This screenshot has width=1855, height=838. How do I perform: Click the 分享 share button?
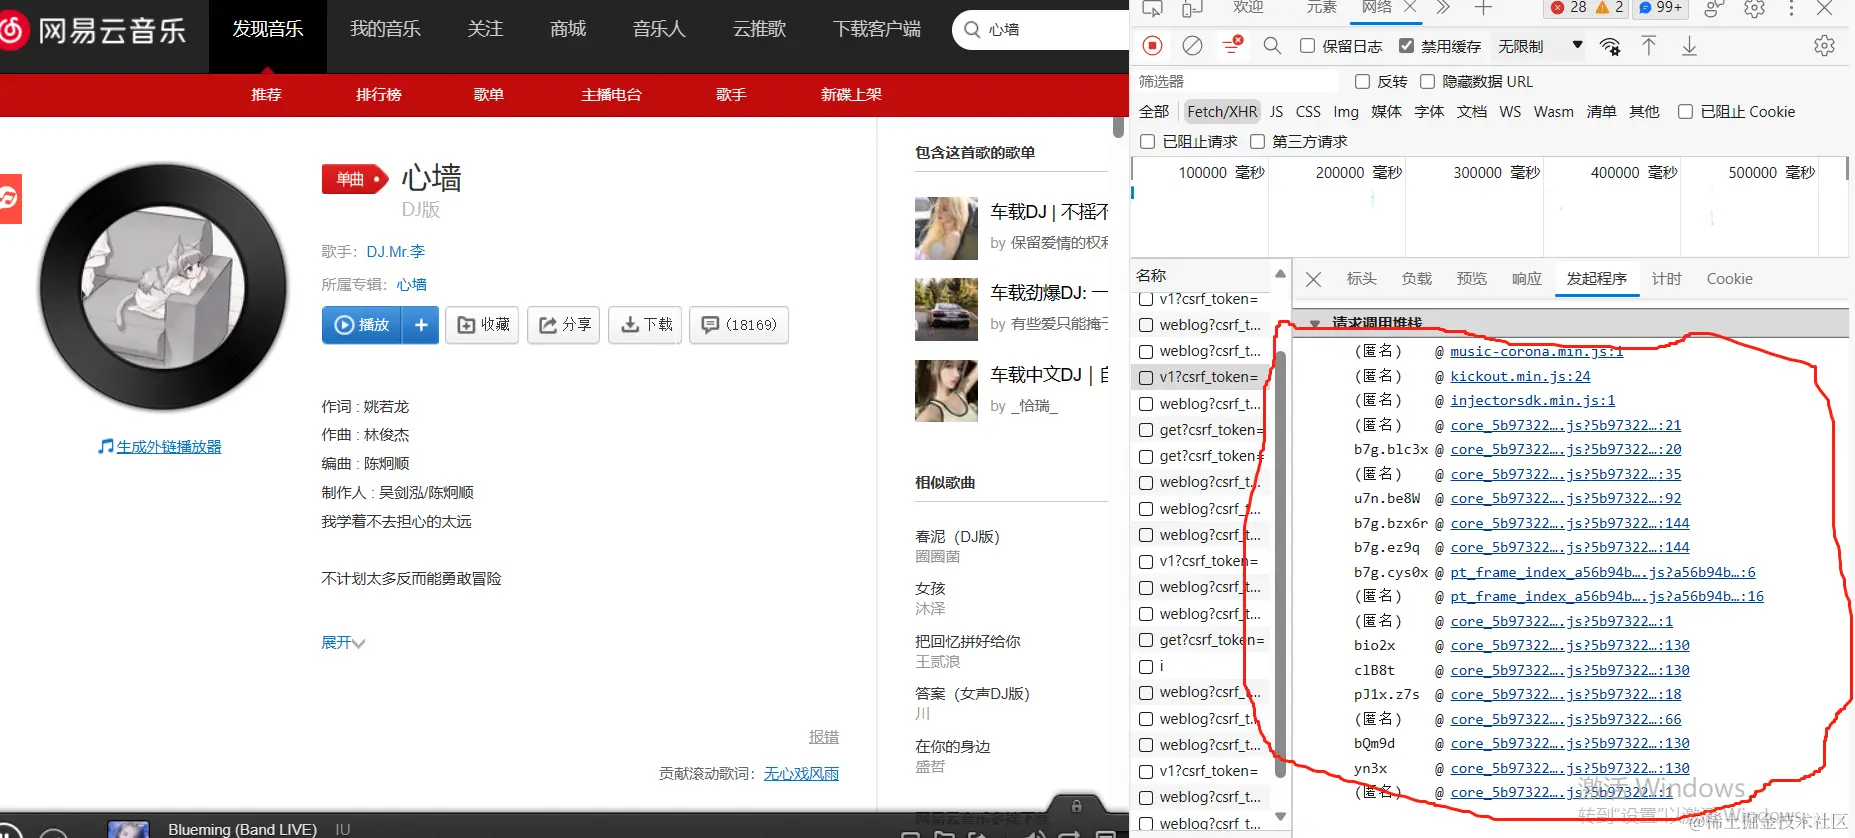click(x=564, y=325)
